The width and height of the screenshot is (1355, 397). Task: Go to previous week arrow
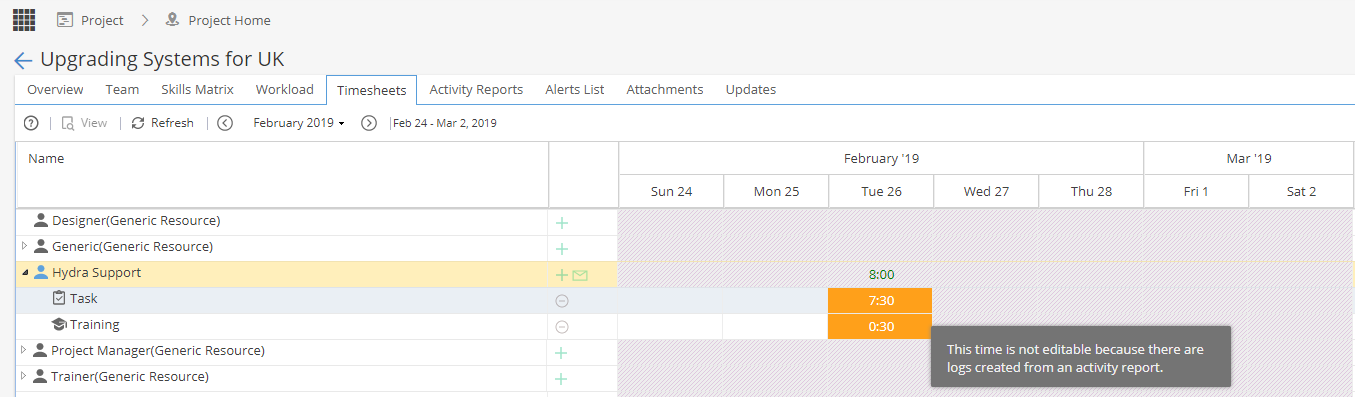tap(225, 123)
